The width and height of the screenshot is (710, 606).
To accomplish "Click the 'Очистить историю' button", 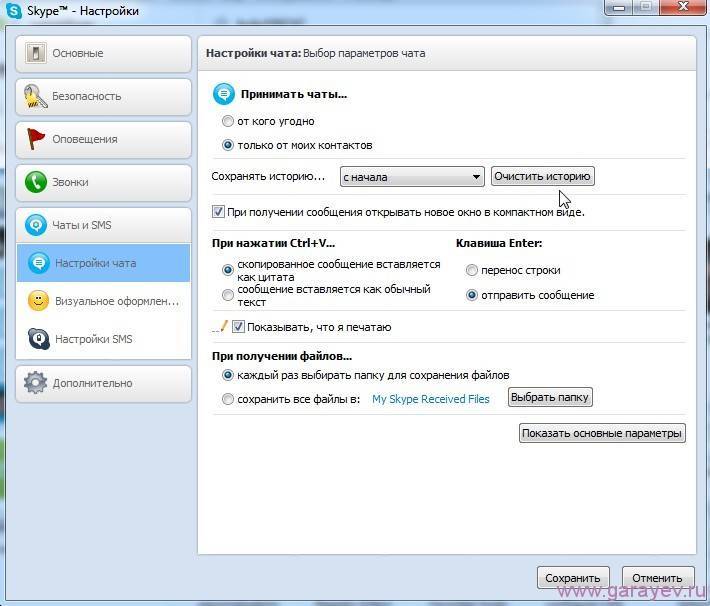I will coord(542,176).
